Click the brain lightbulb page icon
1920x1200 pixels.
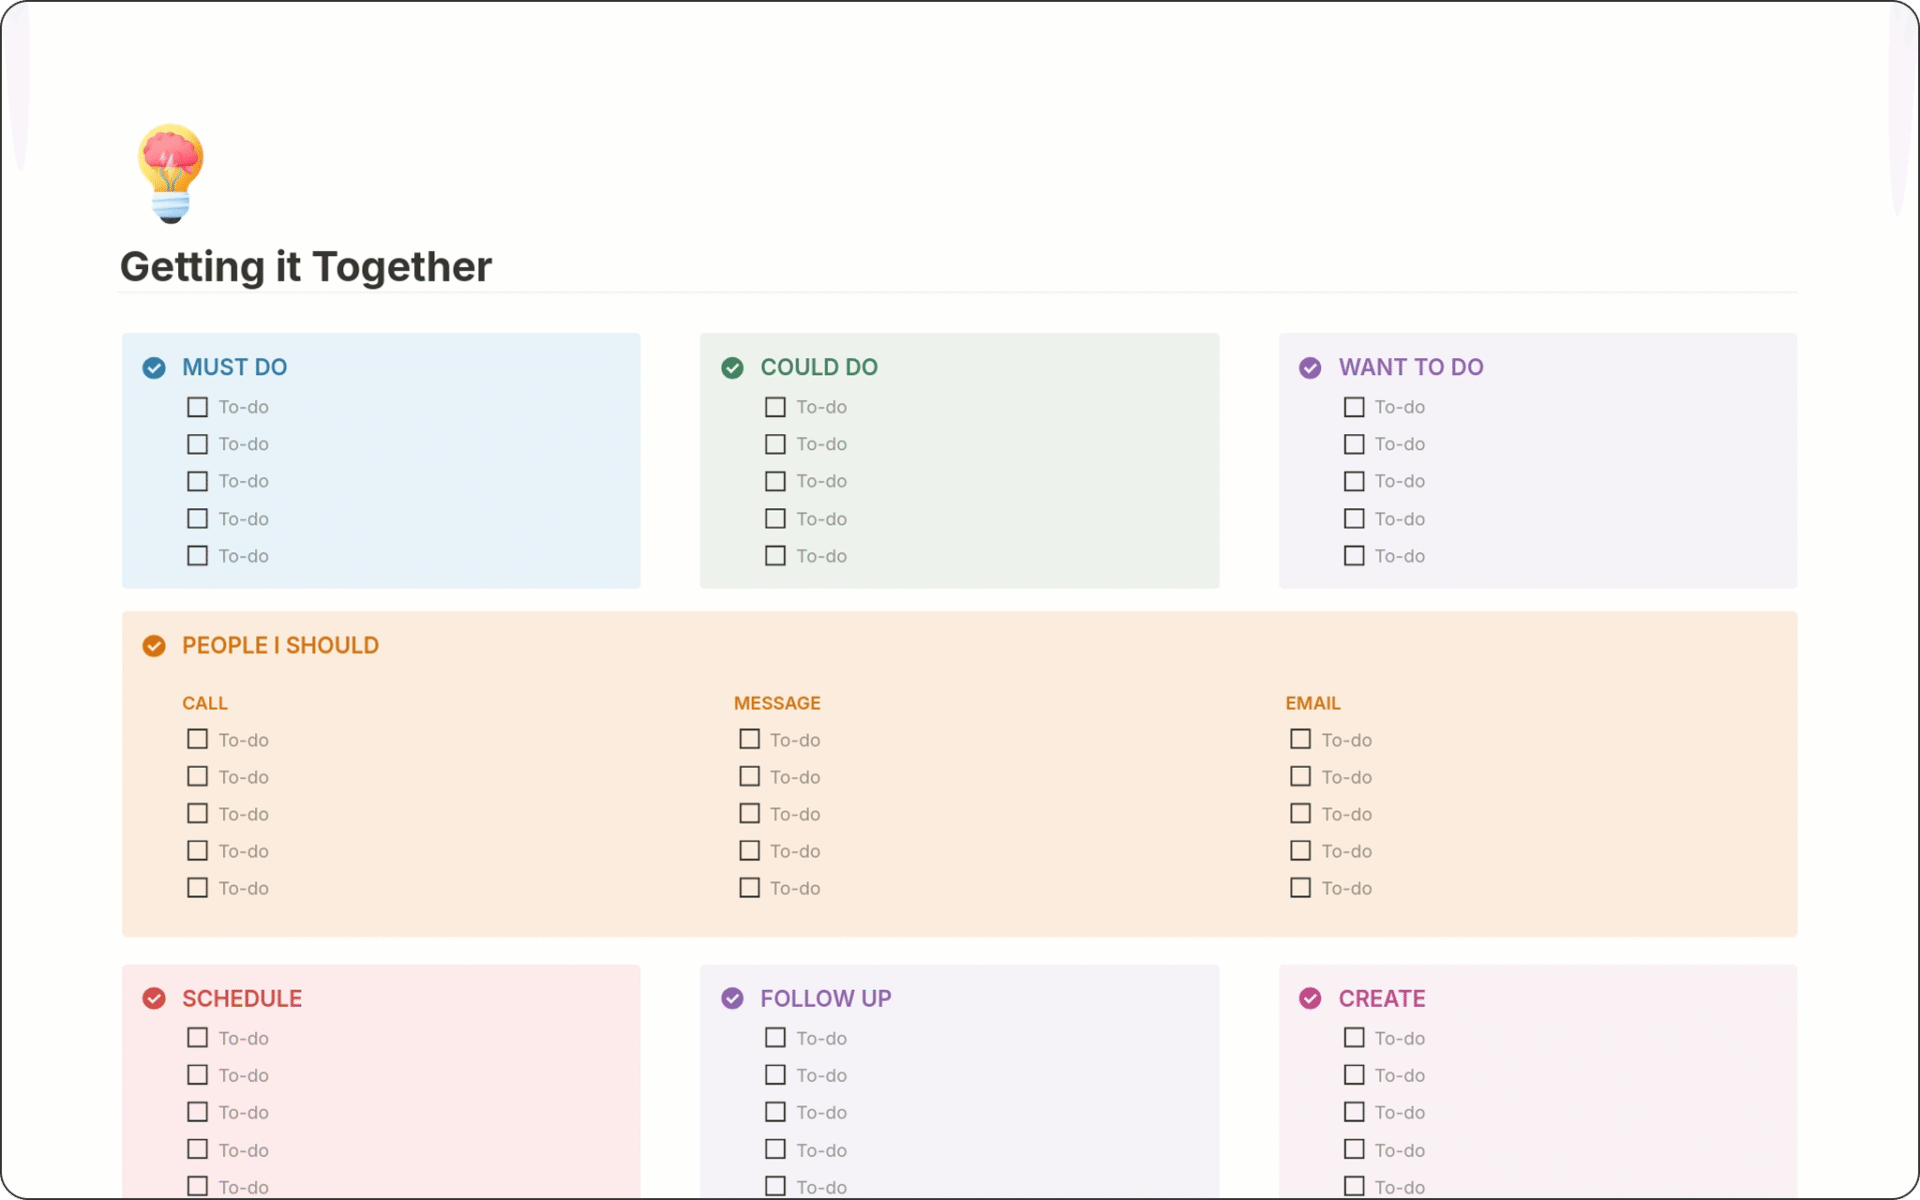coord(171,173)
